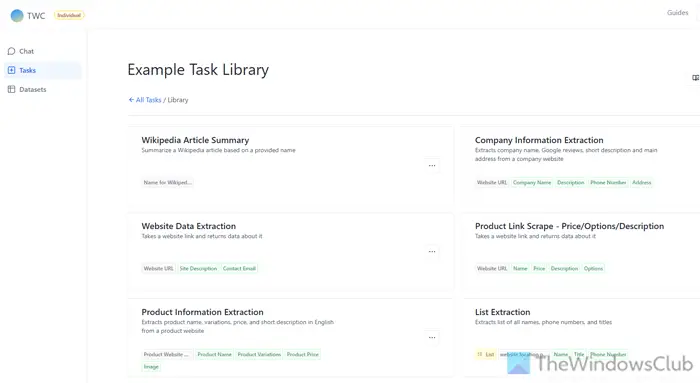Click the Contact Email tag

(239, 269)
